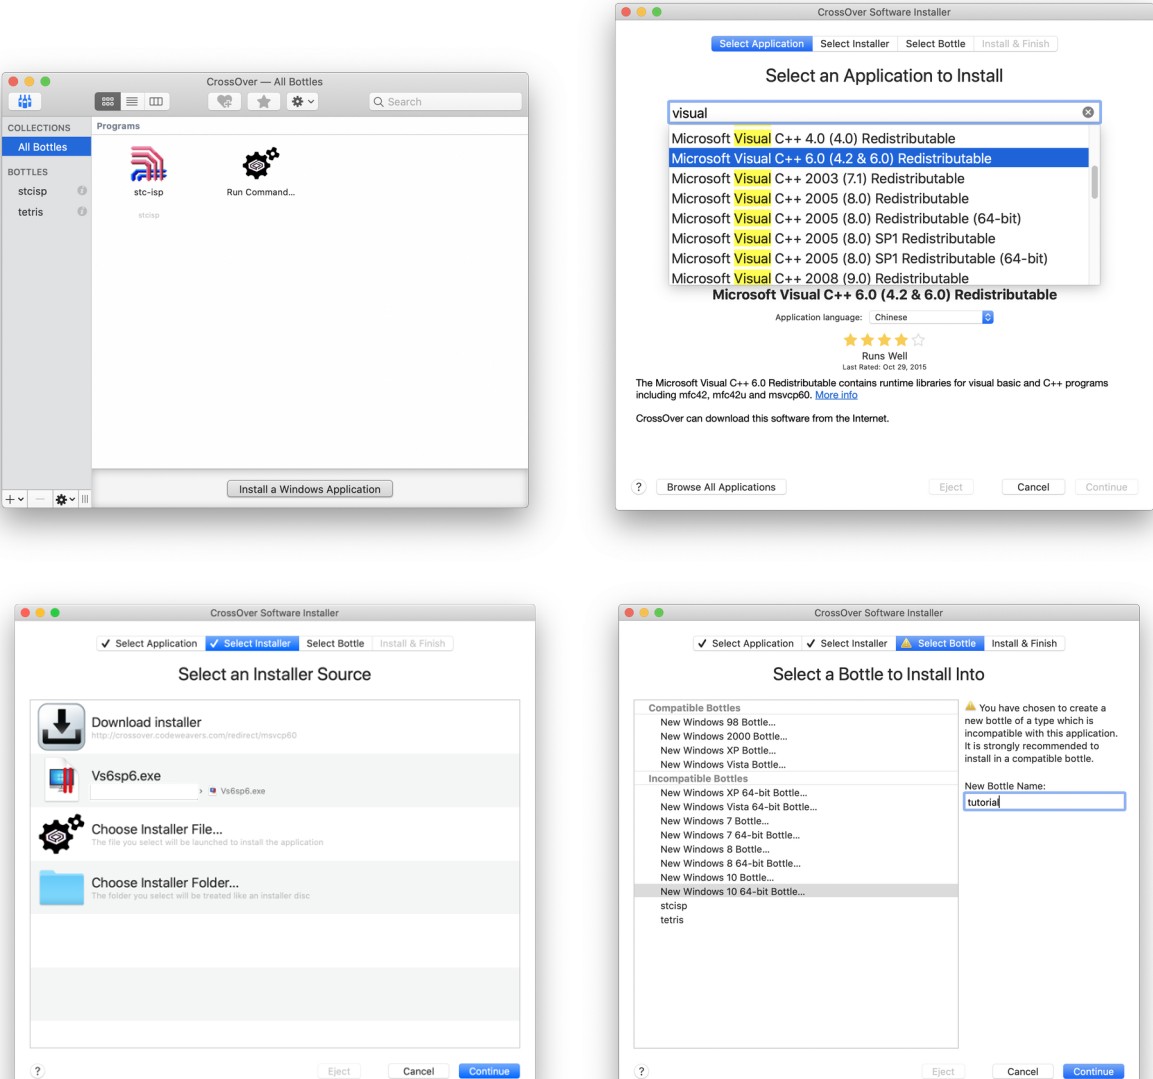Click Select Installer tab in Installer Source window
This screenshot has width=1153, height=1079.
pyautogui.click(x=251, y=644)
